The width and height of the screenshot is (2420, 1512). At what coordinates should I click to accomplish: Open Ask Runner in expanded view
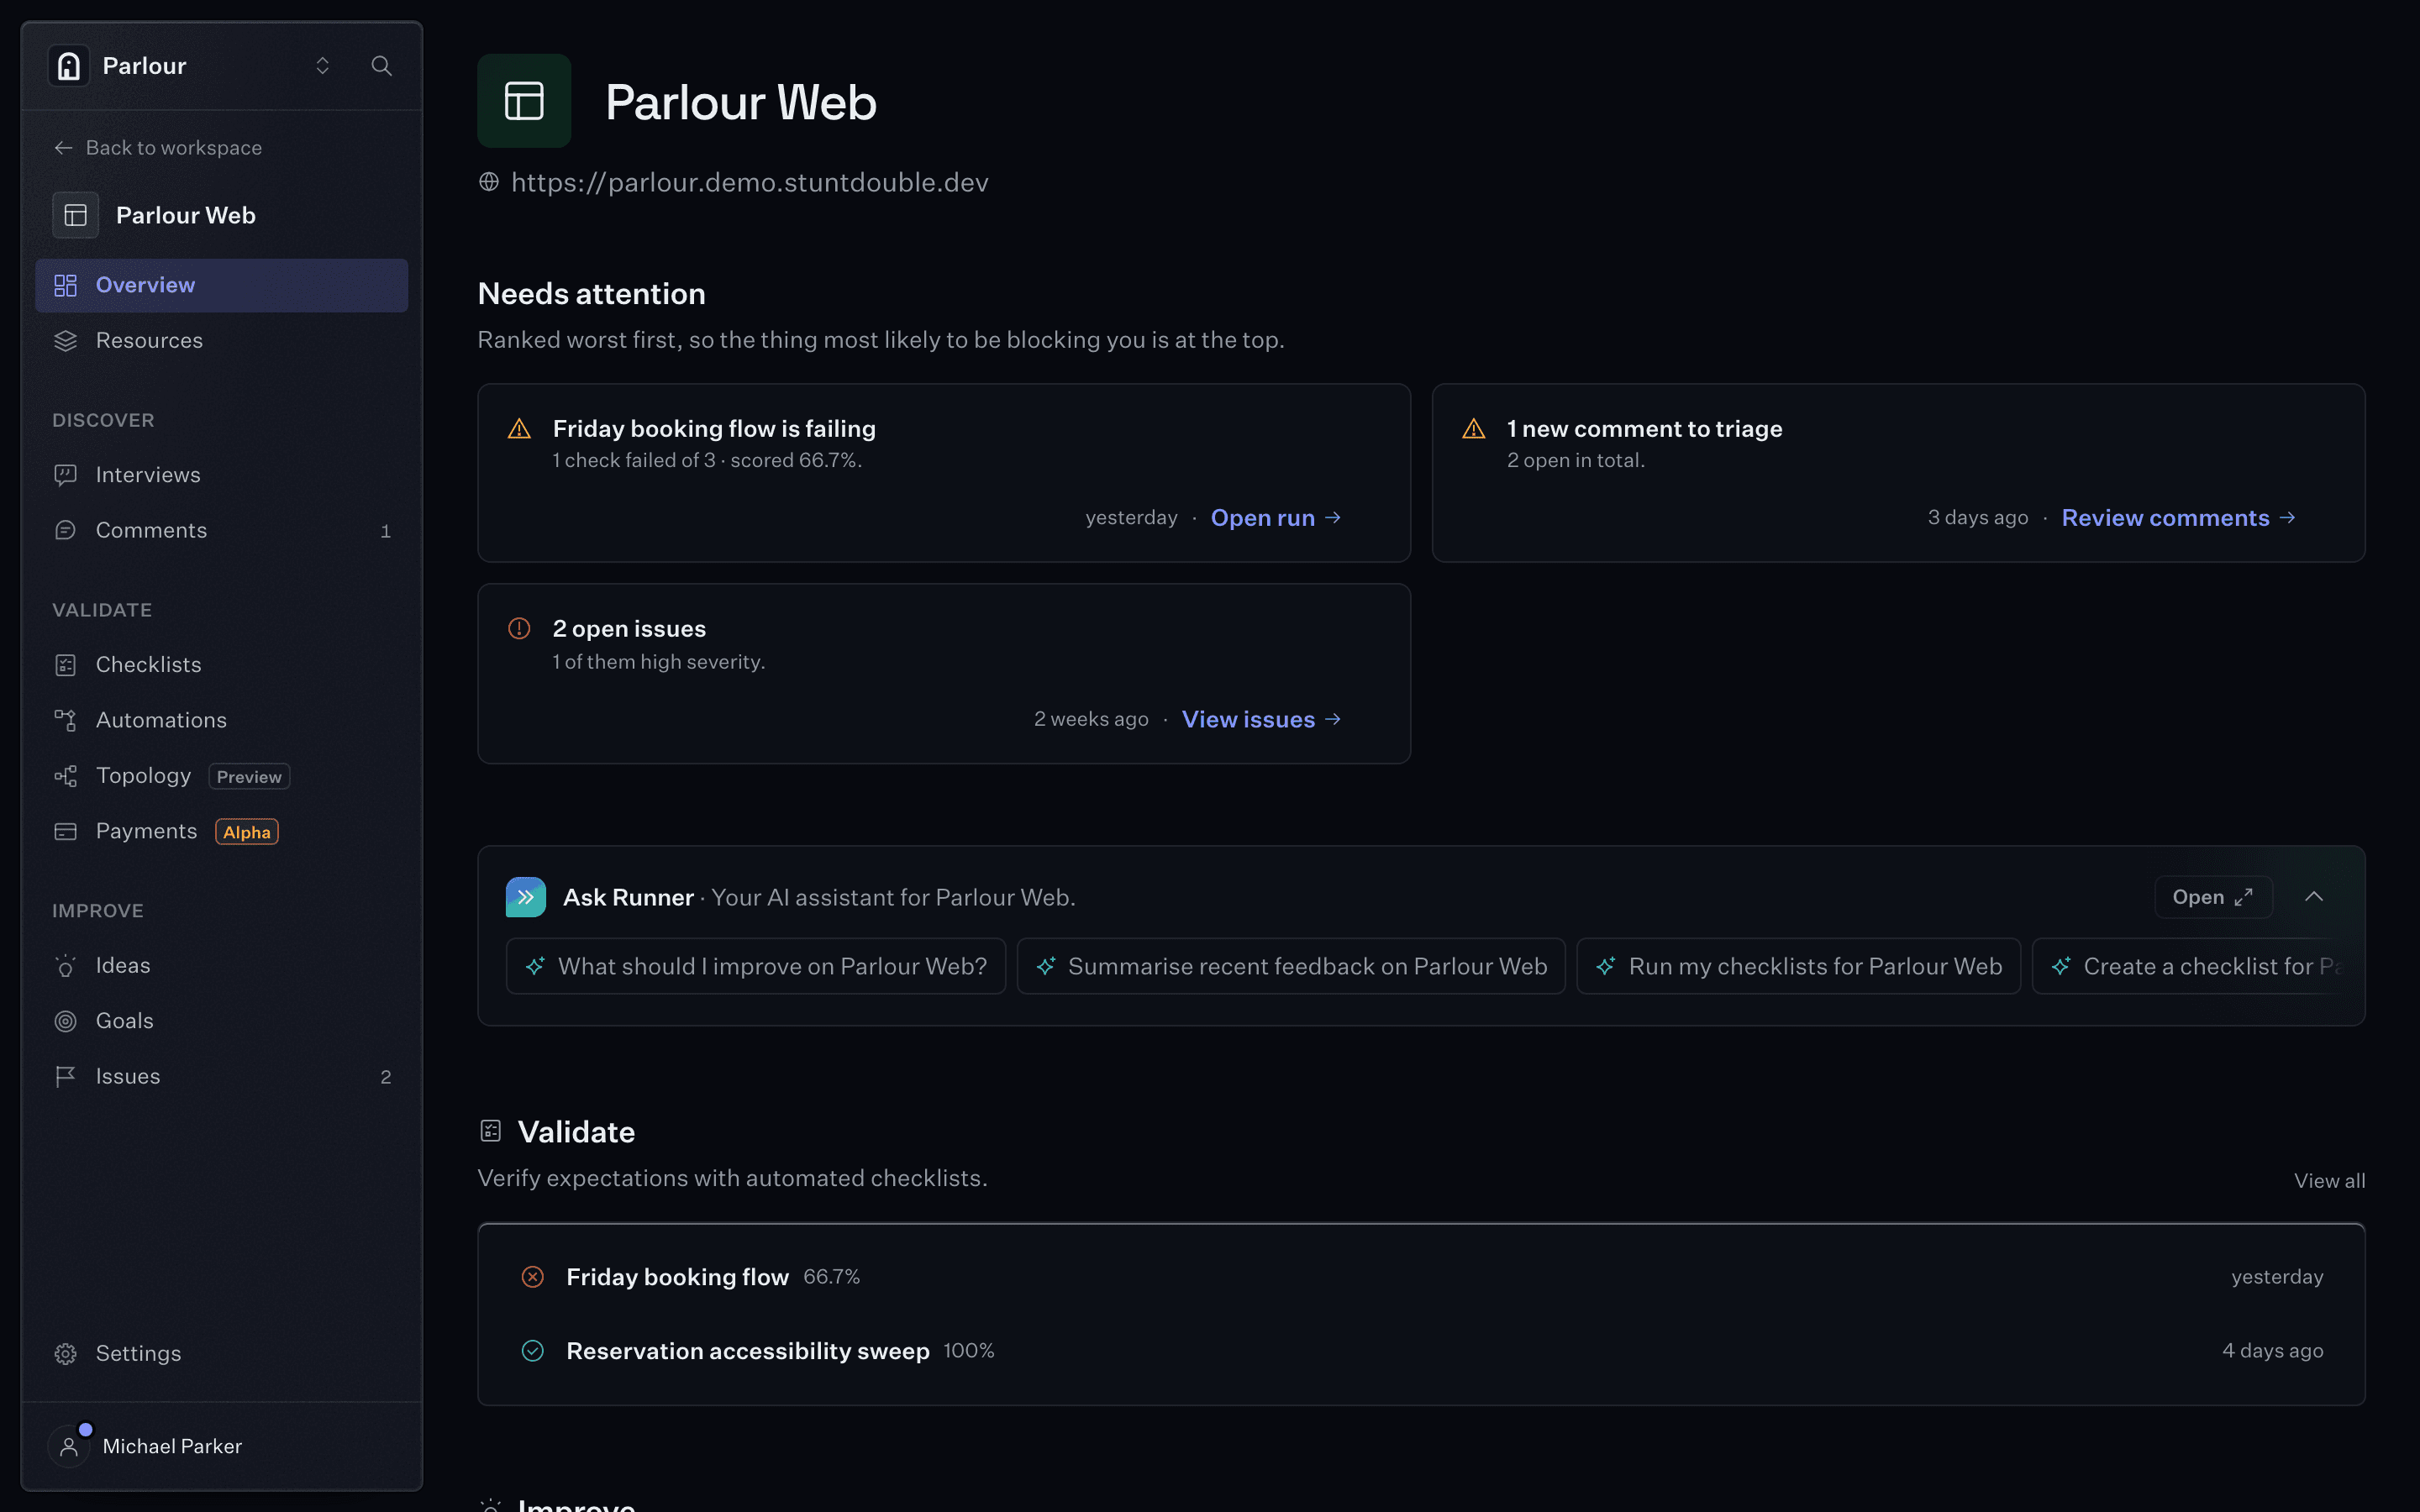(2213, 897)
